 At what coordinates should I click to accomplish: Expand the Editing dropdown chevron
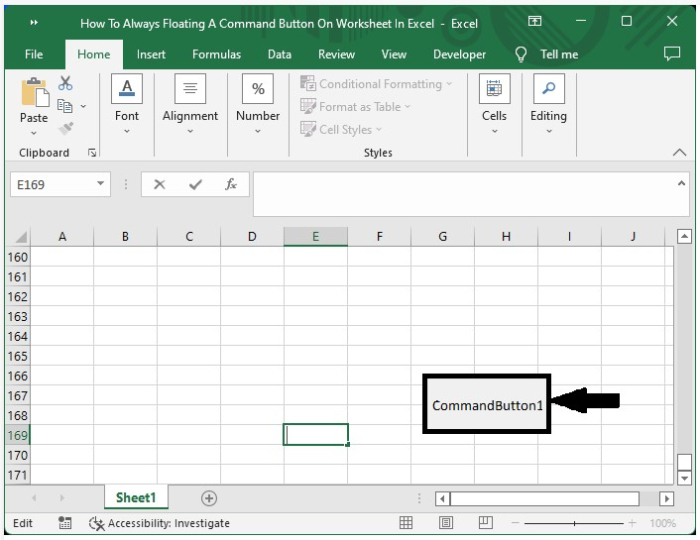tap(549, 131)
